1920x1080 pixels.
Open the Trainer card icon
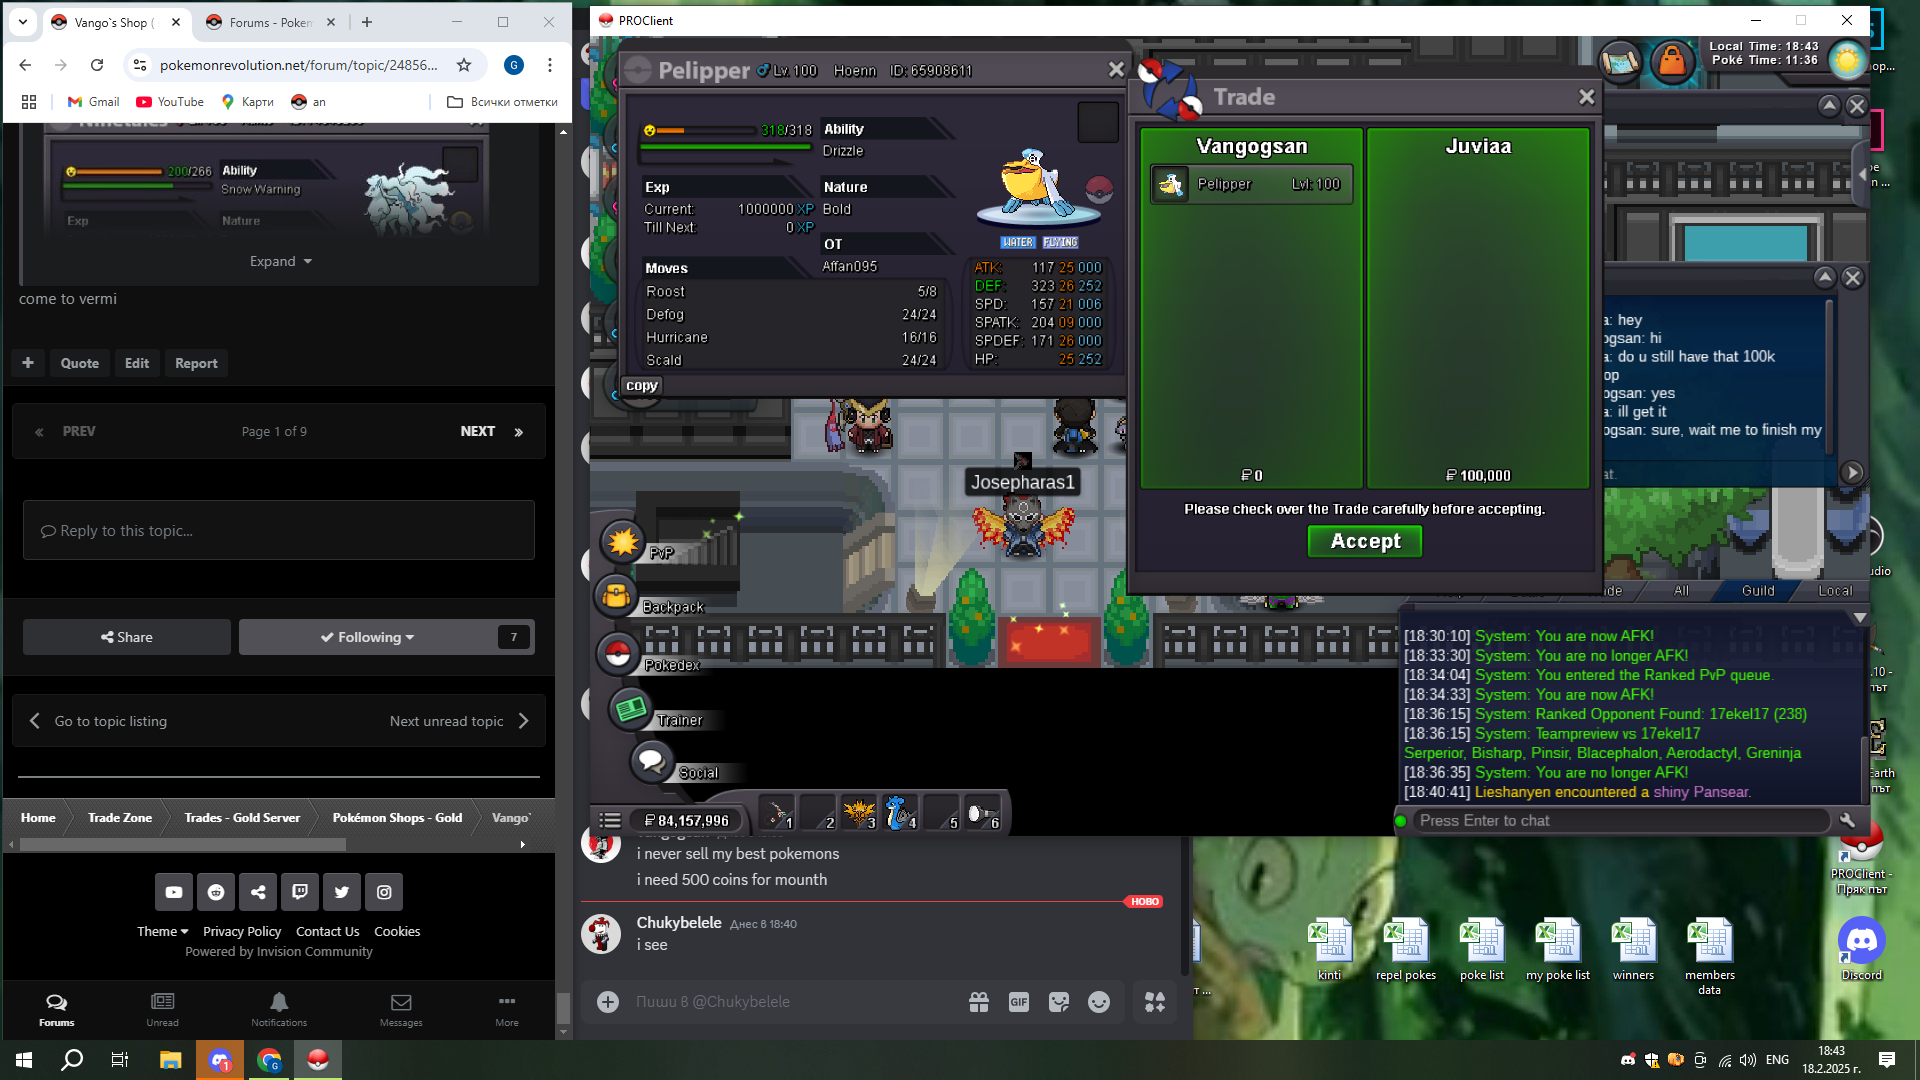pos(631,709)
